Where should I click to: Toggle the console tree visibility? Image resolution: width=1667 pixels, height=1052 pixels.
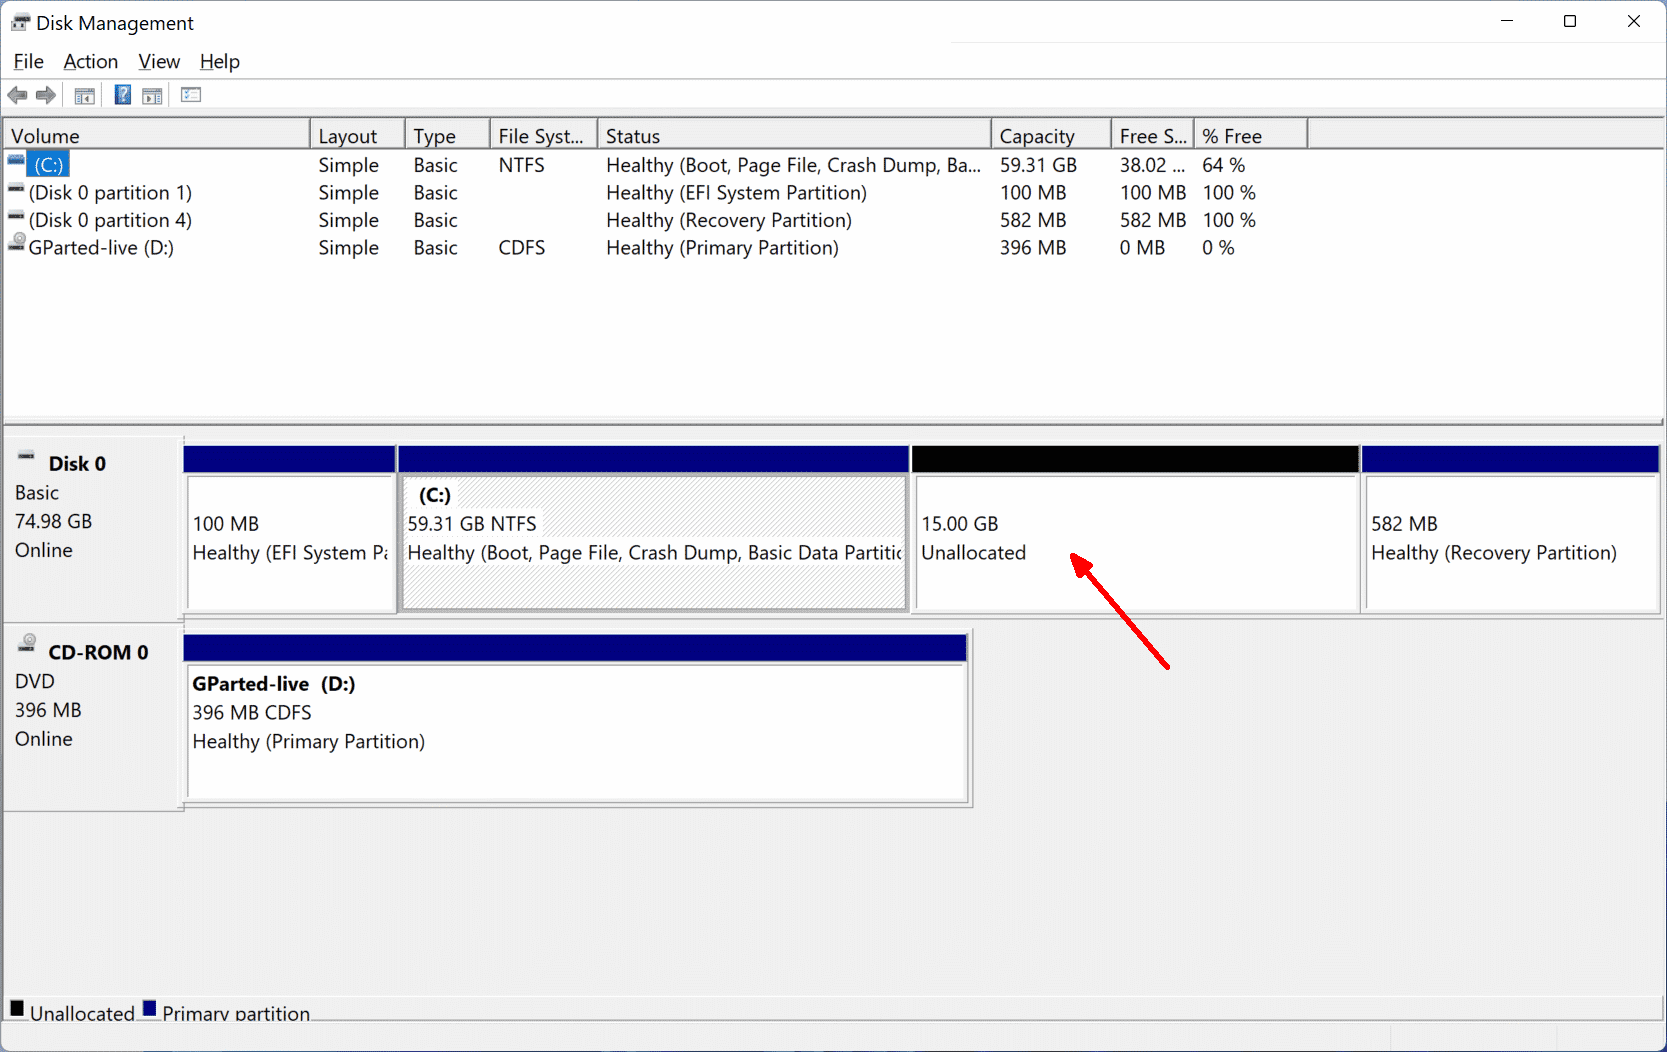85,95
